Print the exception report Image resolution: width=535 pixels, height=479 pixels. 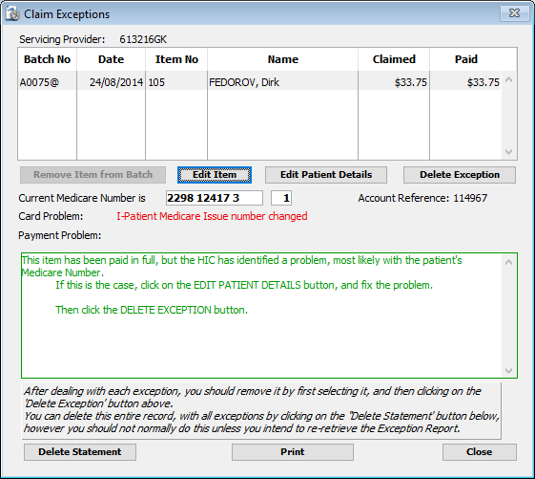coord(292,452)
